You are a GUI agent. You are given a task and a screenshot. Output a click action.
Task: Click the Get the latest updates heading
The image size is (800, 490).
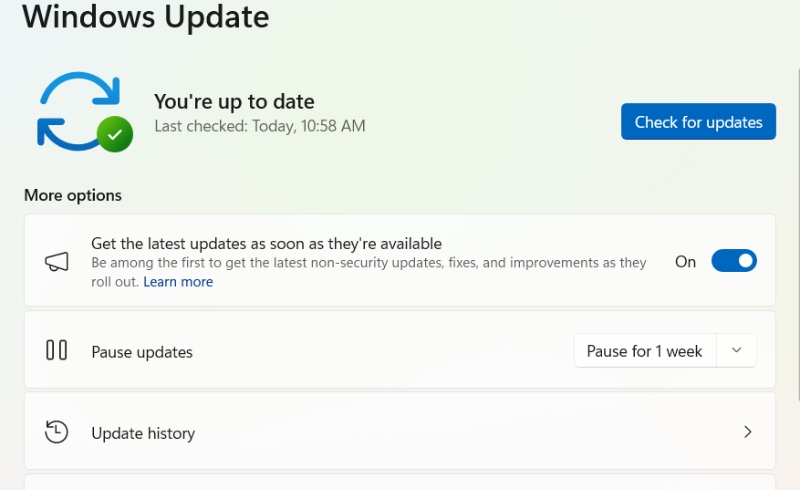coord(266,243)
